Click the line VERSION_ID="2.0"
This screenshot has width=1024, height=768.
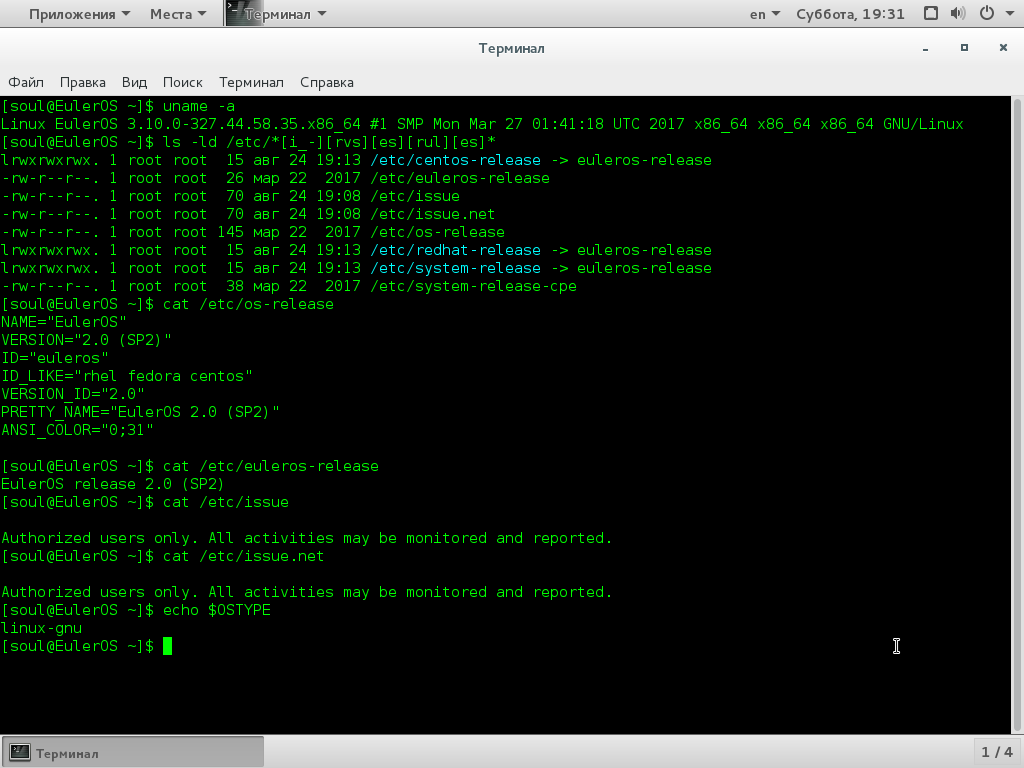pyautogui.click(x=72, y=394)
